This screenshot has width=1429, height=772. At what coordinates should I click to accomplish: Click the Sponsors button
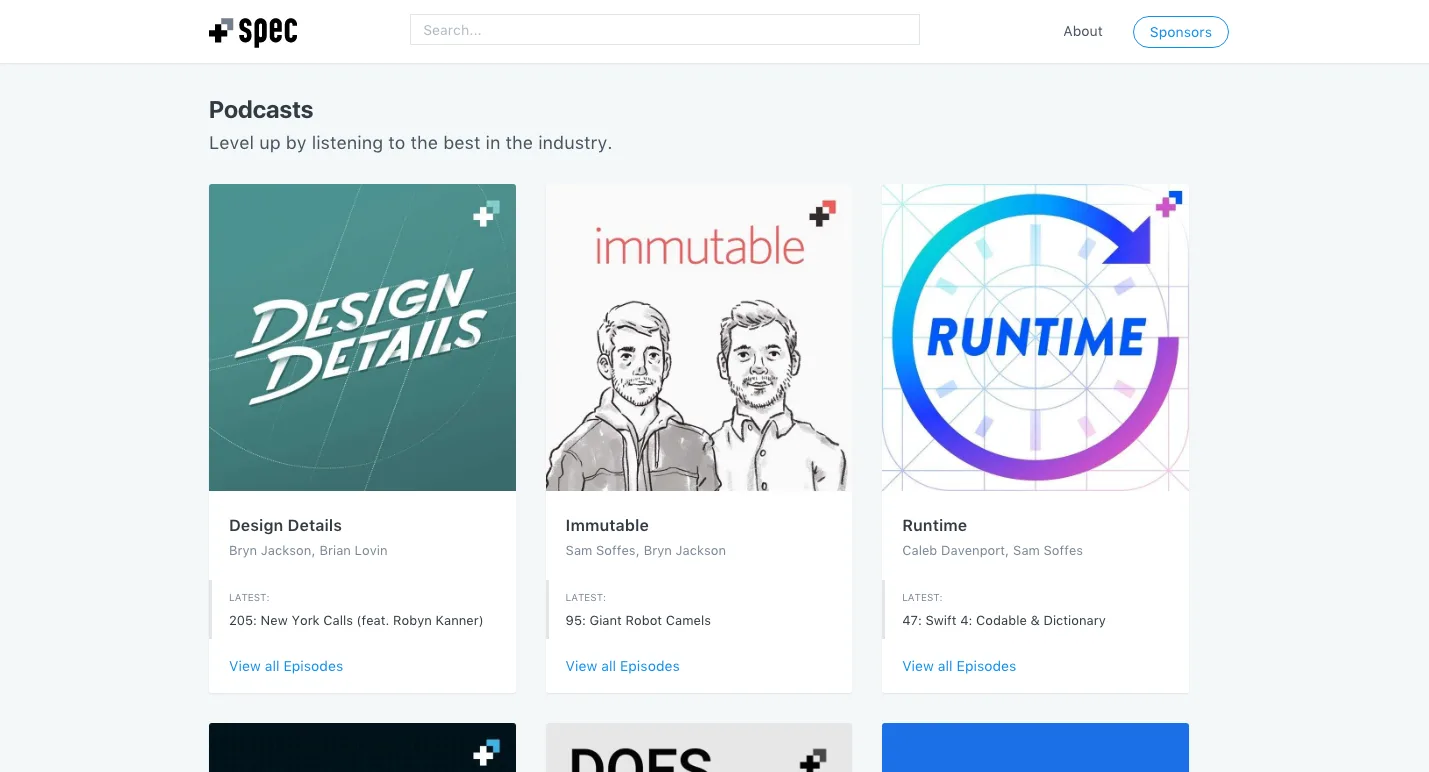pos(1180,32)
